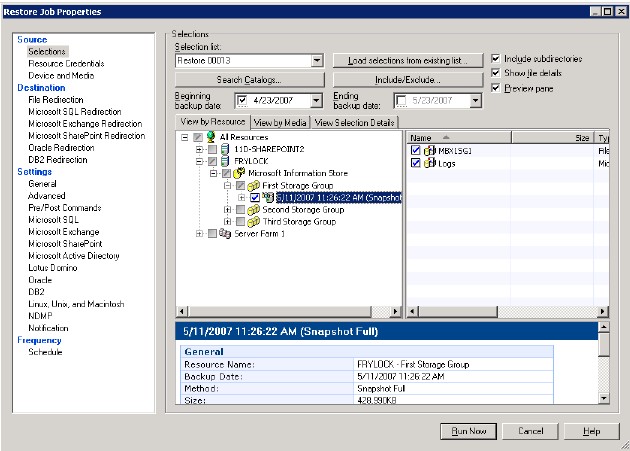
Task: Click the Search Catalogs button
Action: click(249, 80)
